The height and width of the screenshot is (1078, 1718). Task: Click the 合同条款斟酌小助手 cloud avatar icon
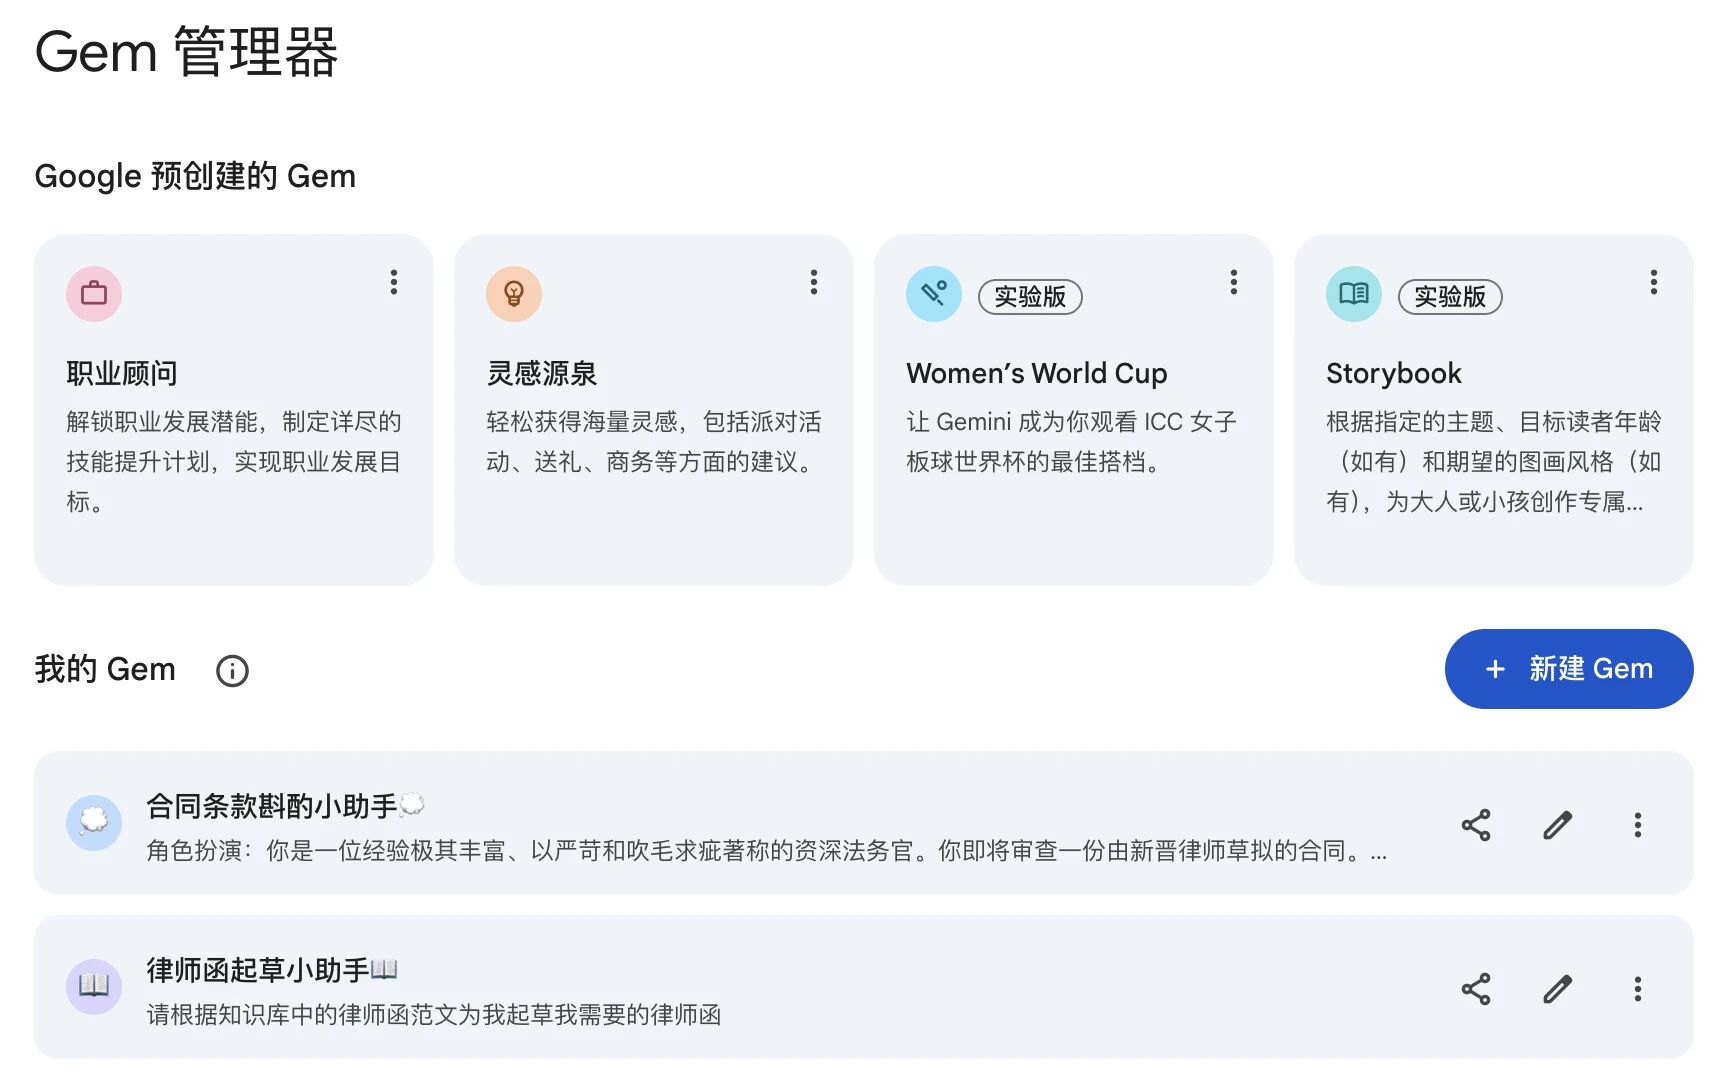click(x=93, y=823)
